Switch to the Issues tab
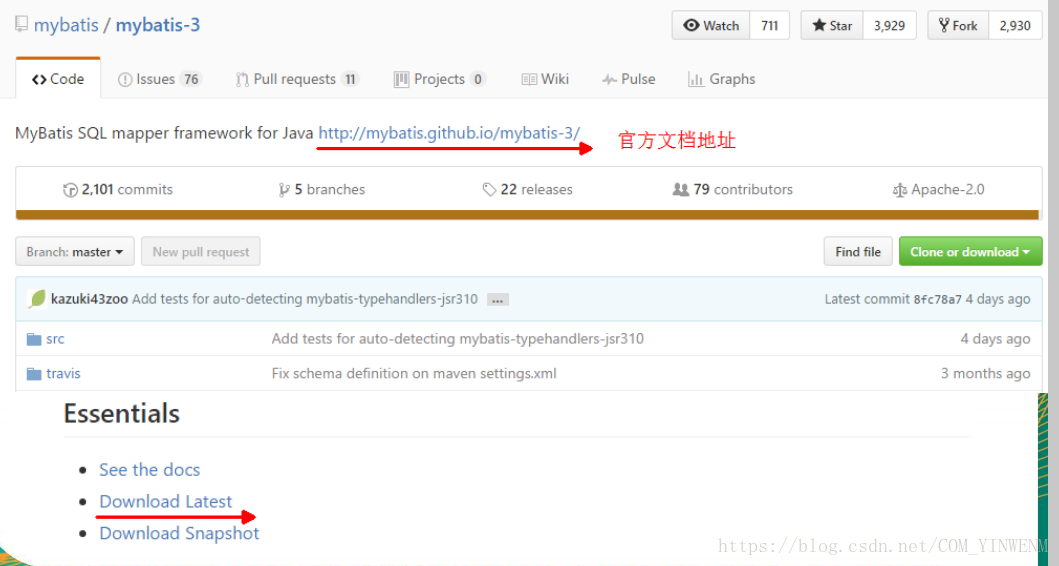Viewport: 1059px width, 566px height. pyautogui.click(x=159, y=79)
